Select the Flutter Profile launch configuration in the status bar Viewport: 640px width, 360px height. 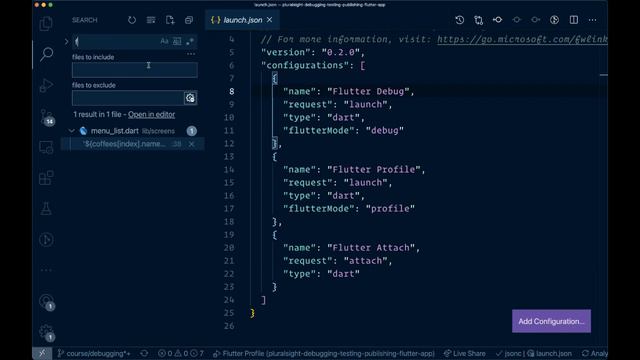[x=324, y=353]
